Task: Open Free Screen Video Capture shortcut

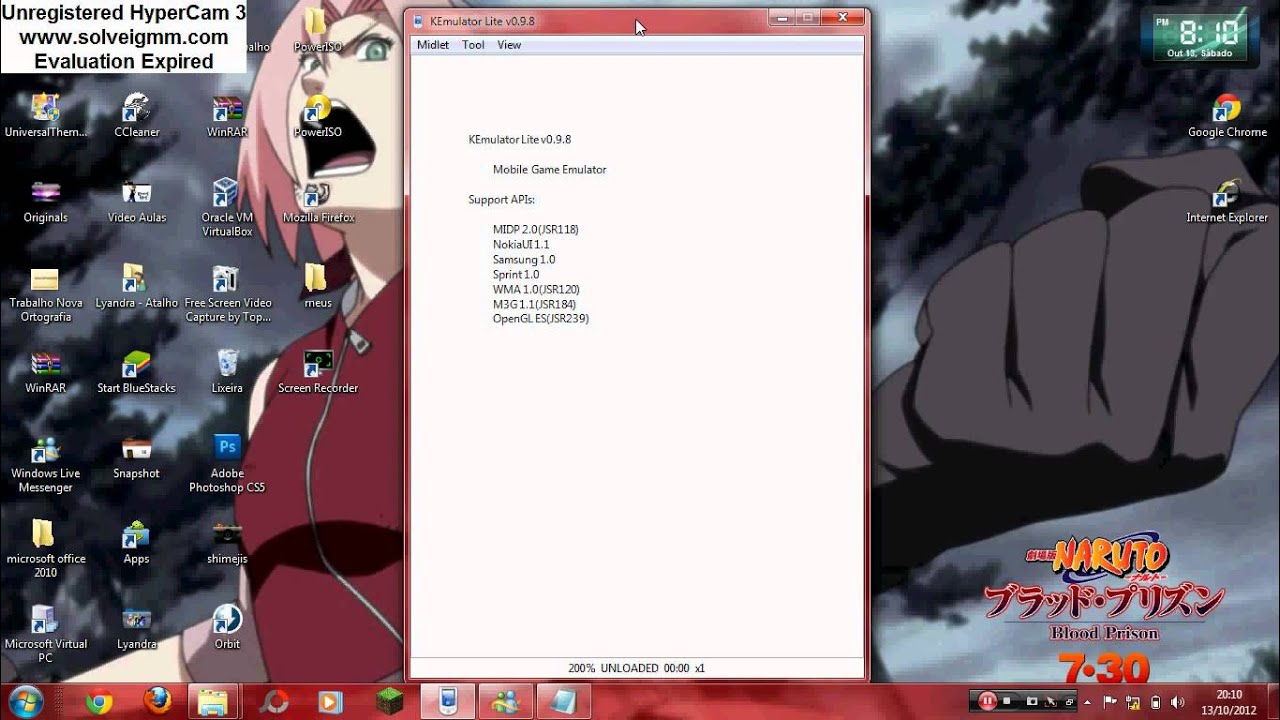Action: [227, 294]
